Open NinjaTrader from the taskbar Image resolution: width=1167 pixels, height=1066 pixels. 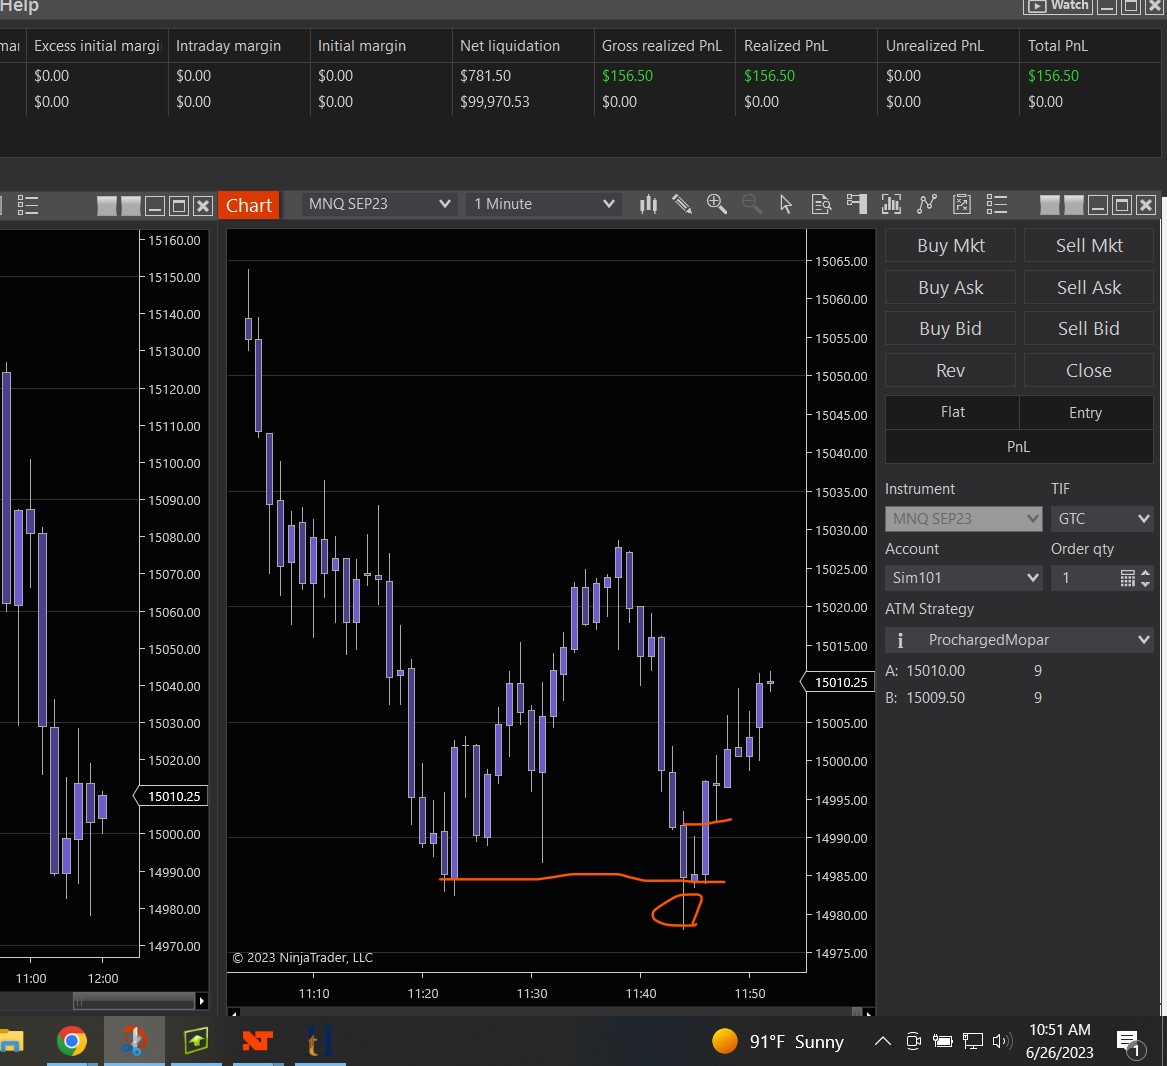[257, 1041]
